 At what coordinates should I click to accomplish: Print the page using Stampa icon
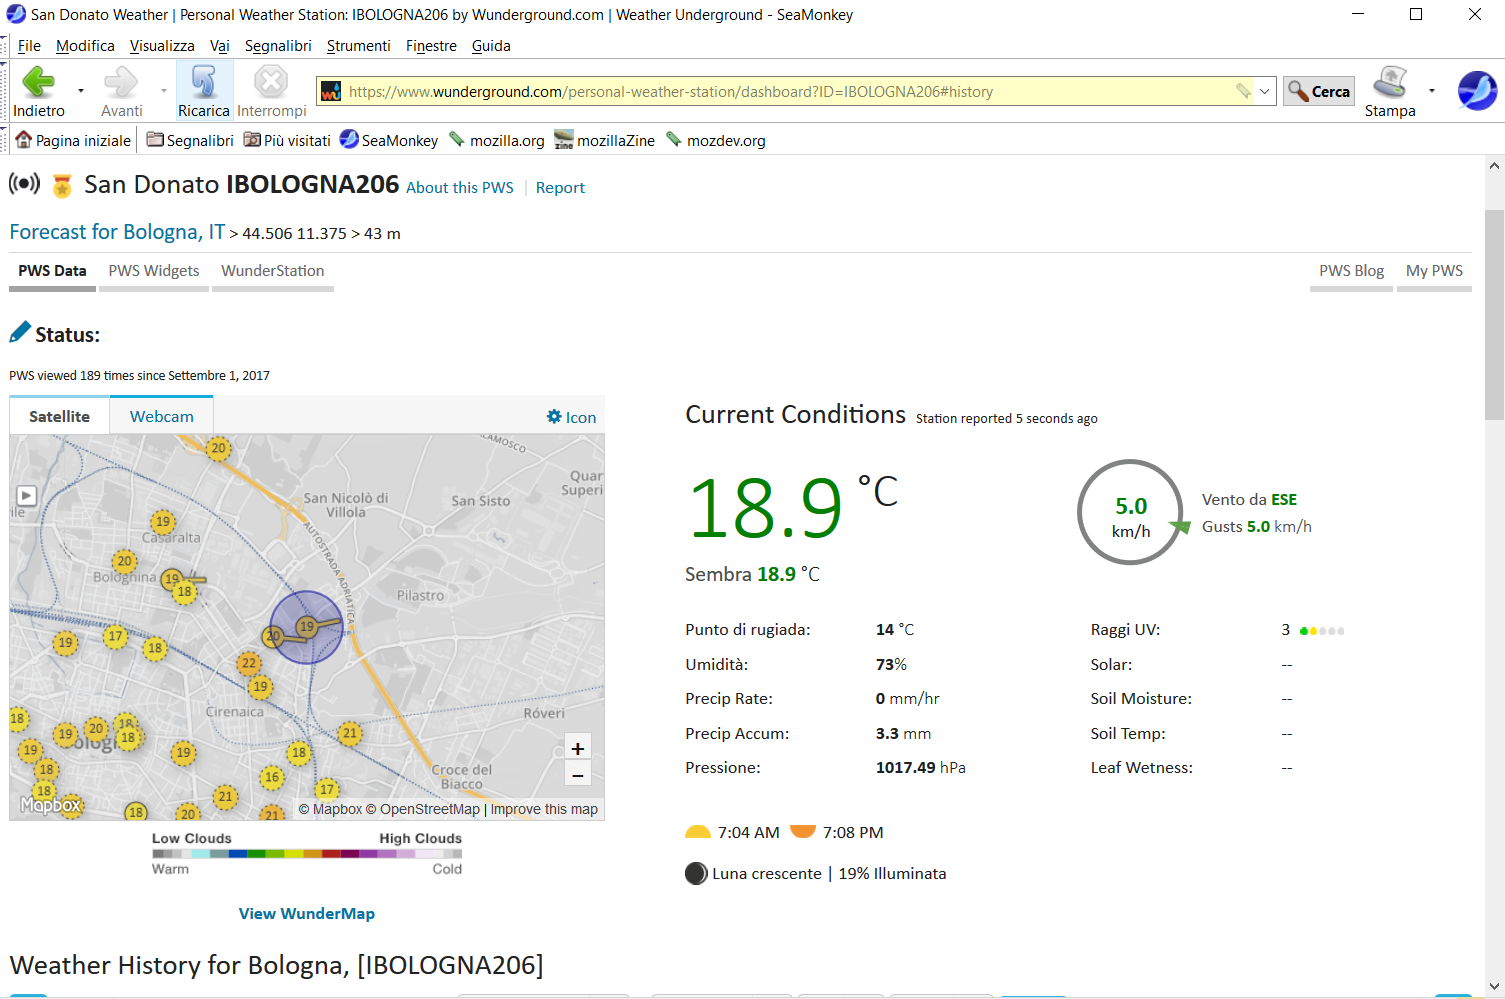tap(1390, 82)
